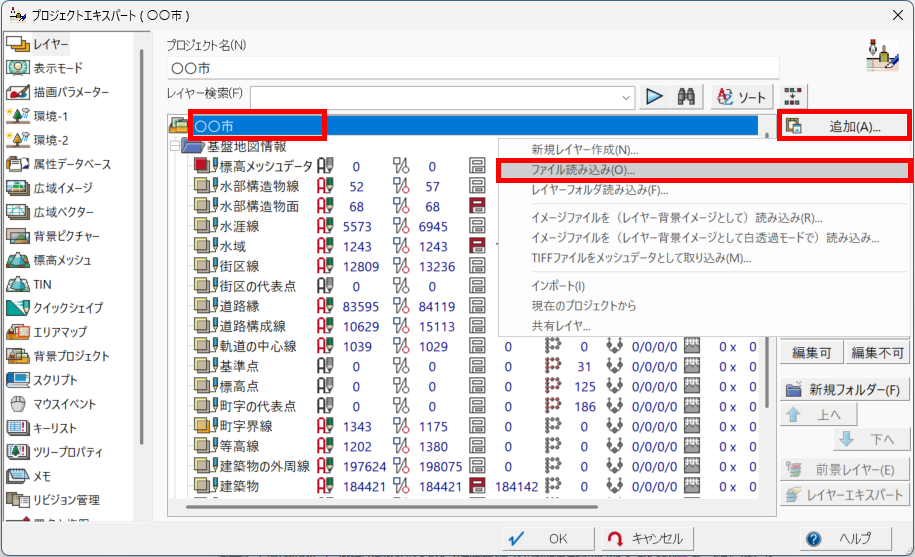Viewport: 915px width, 557px height.
Task: Click the tree layout icon beside ソート
Action: point(792,97)
